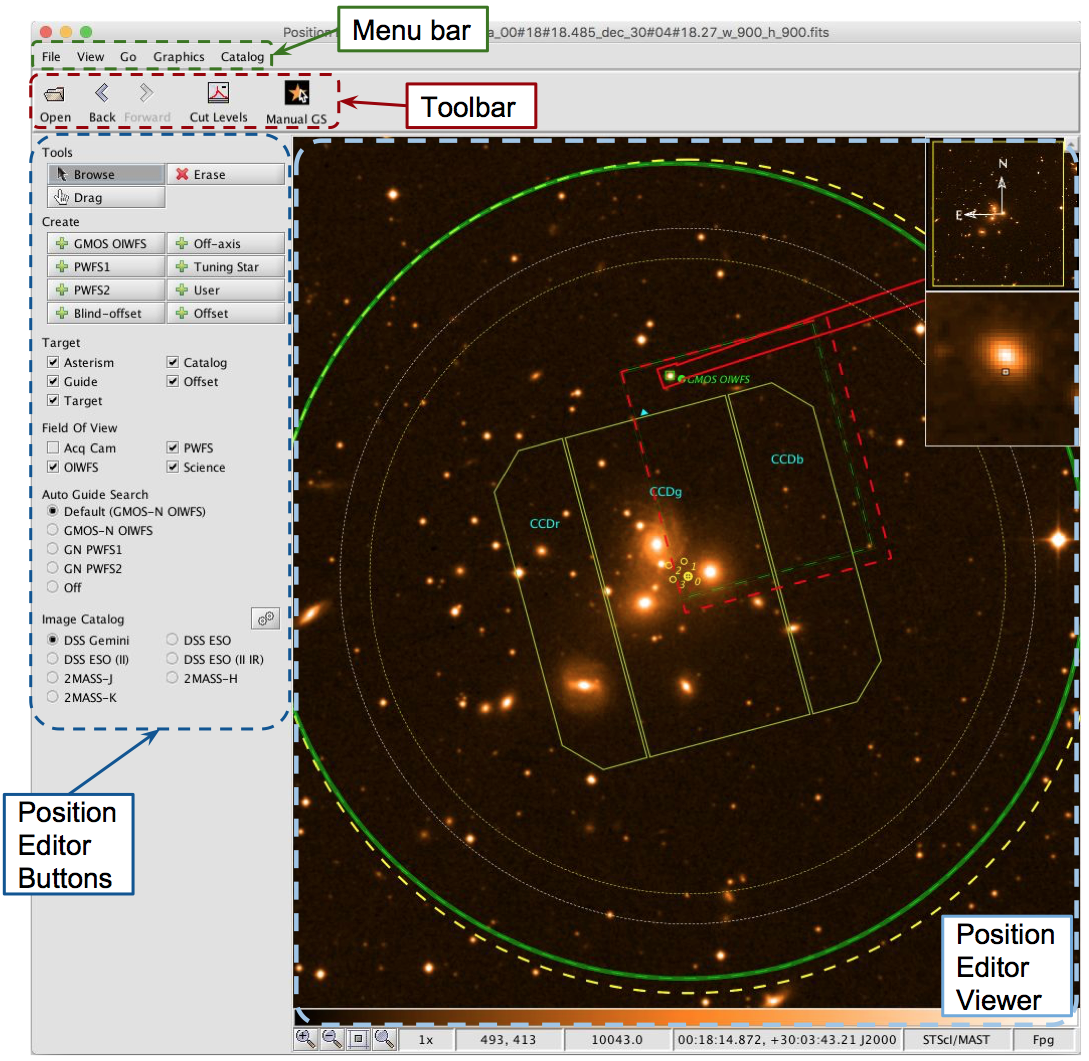Create a Tuning Star
The height and width of the screenshot is (1061, 1089).
tap(226, 267)
